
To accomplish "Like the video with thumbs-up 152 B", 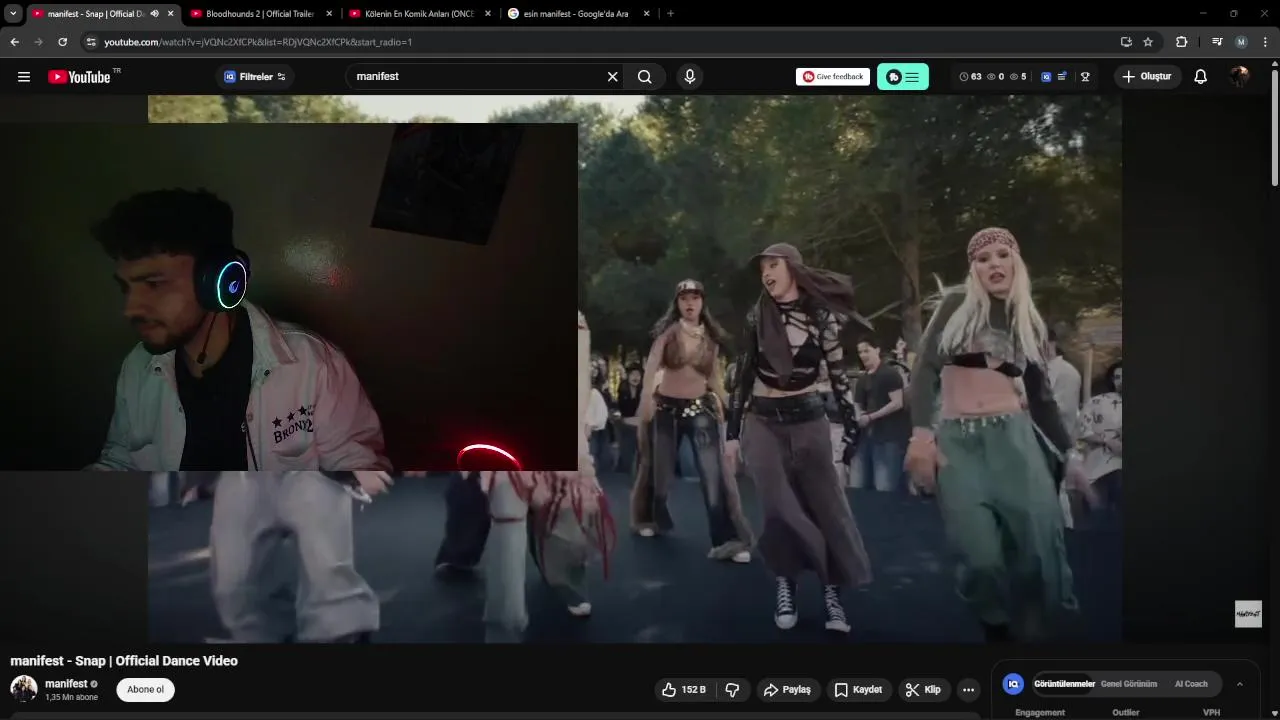I will pyautogui.click(x=684, y=690).
